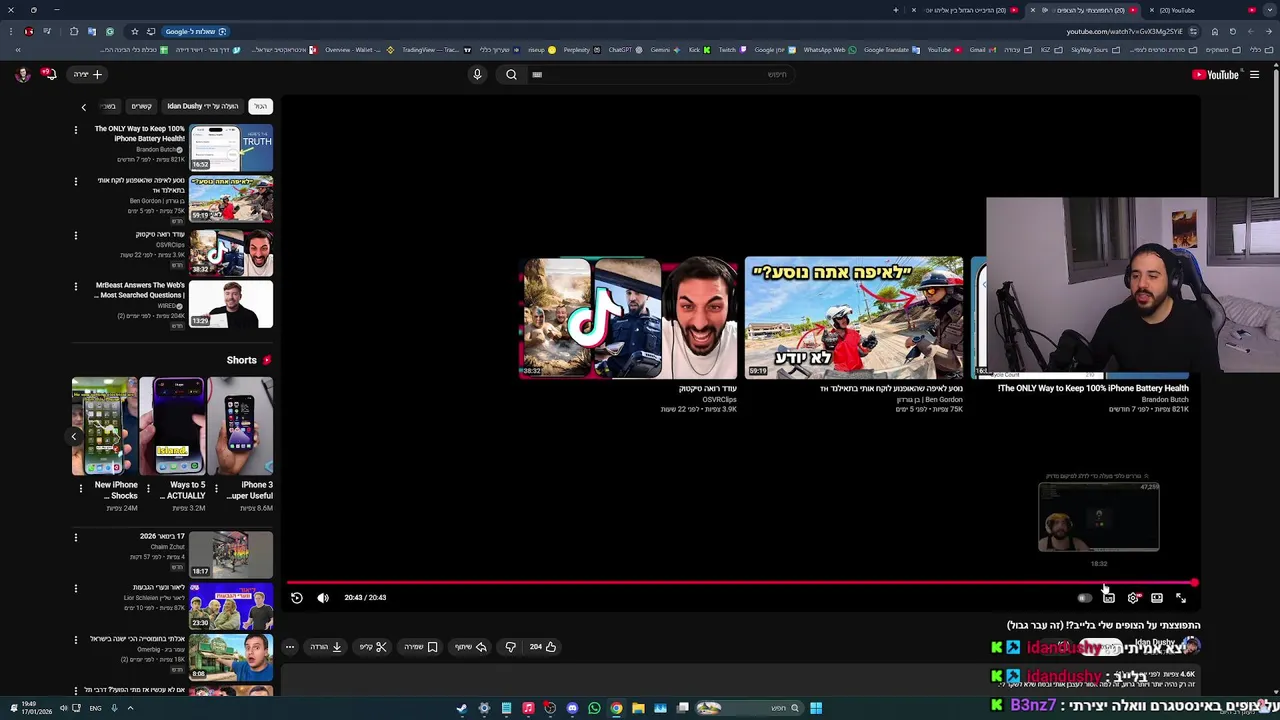Toggle subtitles in the player
This screenshot has height=720, width=1280.
click(x=1109, y=598)
